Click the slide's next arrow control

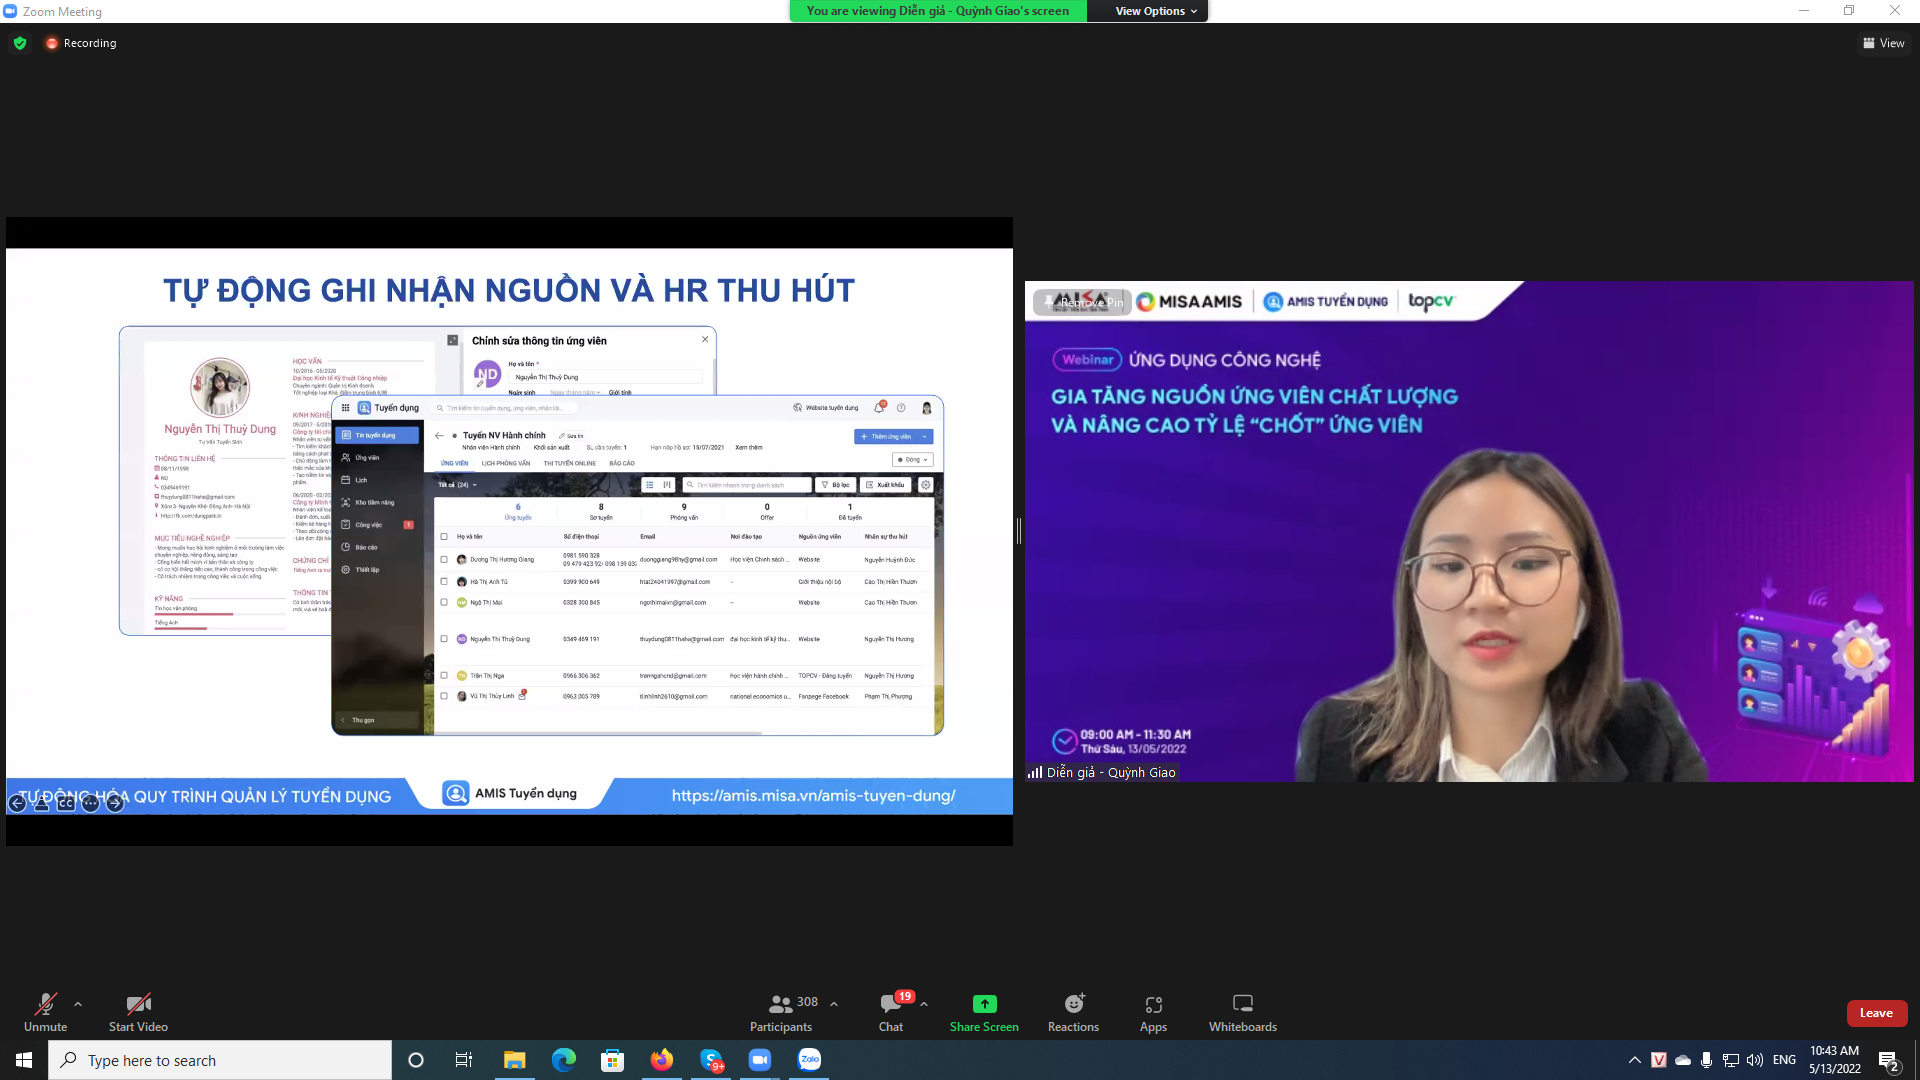[115, 803]
